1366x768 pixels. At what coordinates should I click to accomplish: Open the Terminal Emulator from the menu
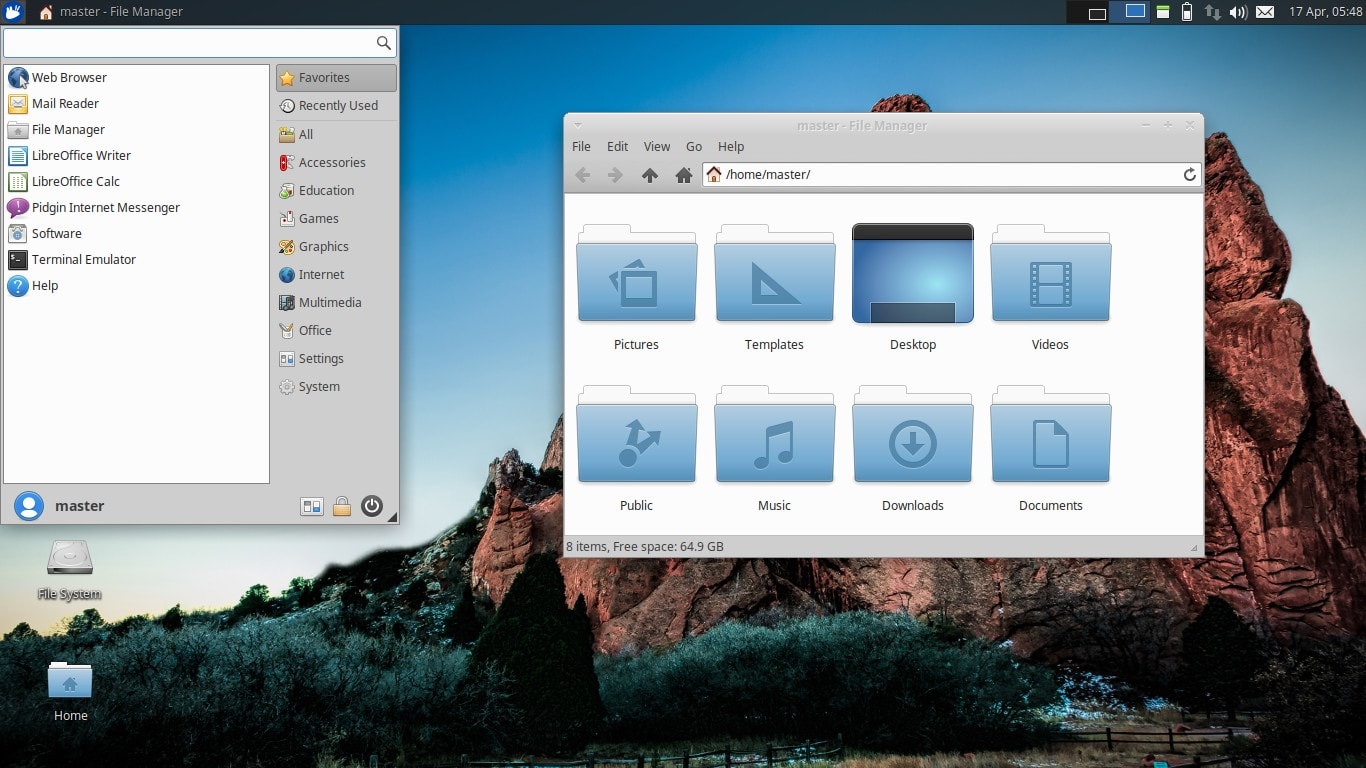click(x=84, y=259)
